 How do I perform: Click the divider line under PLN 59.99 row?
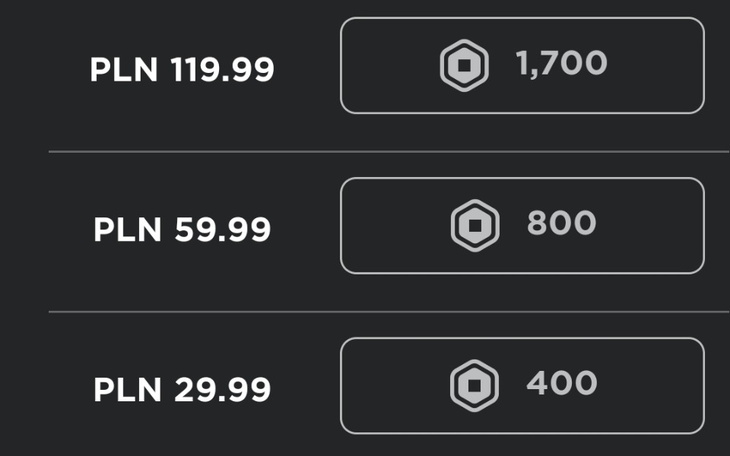click(x=388, y=311)
